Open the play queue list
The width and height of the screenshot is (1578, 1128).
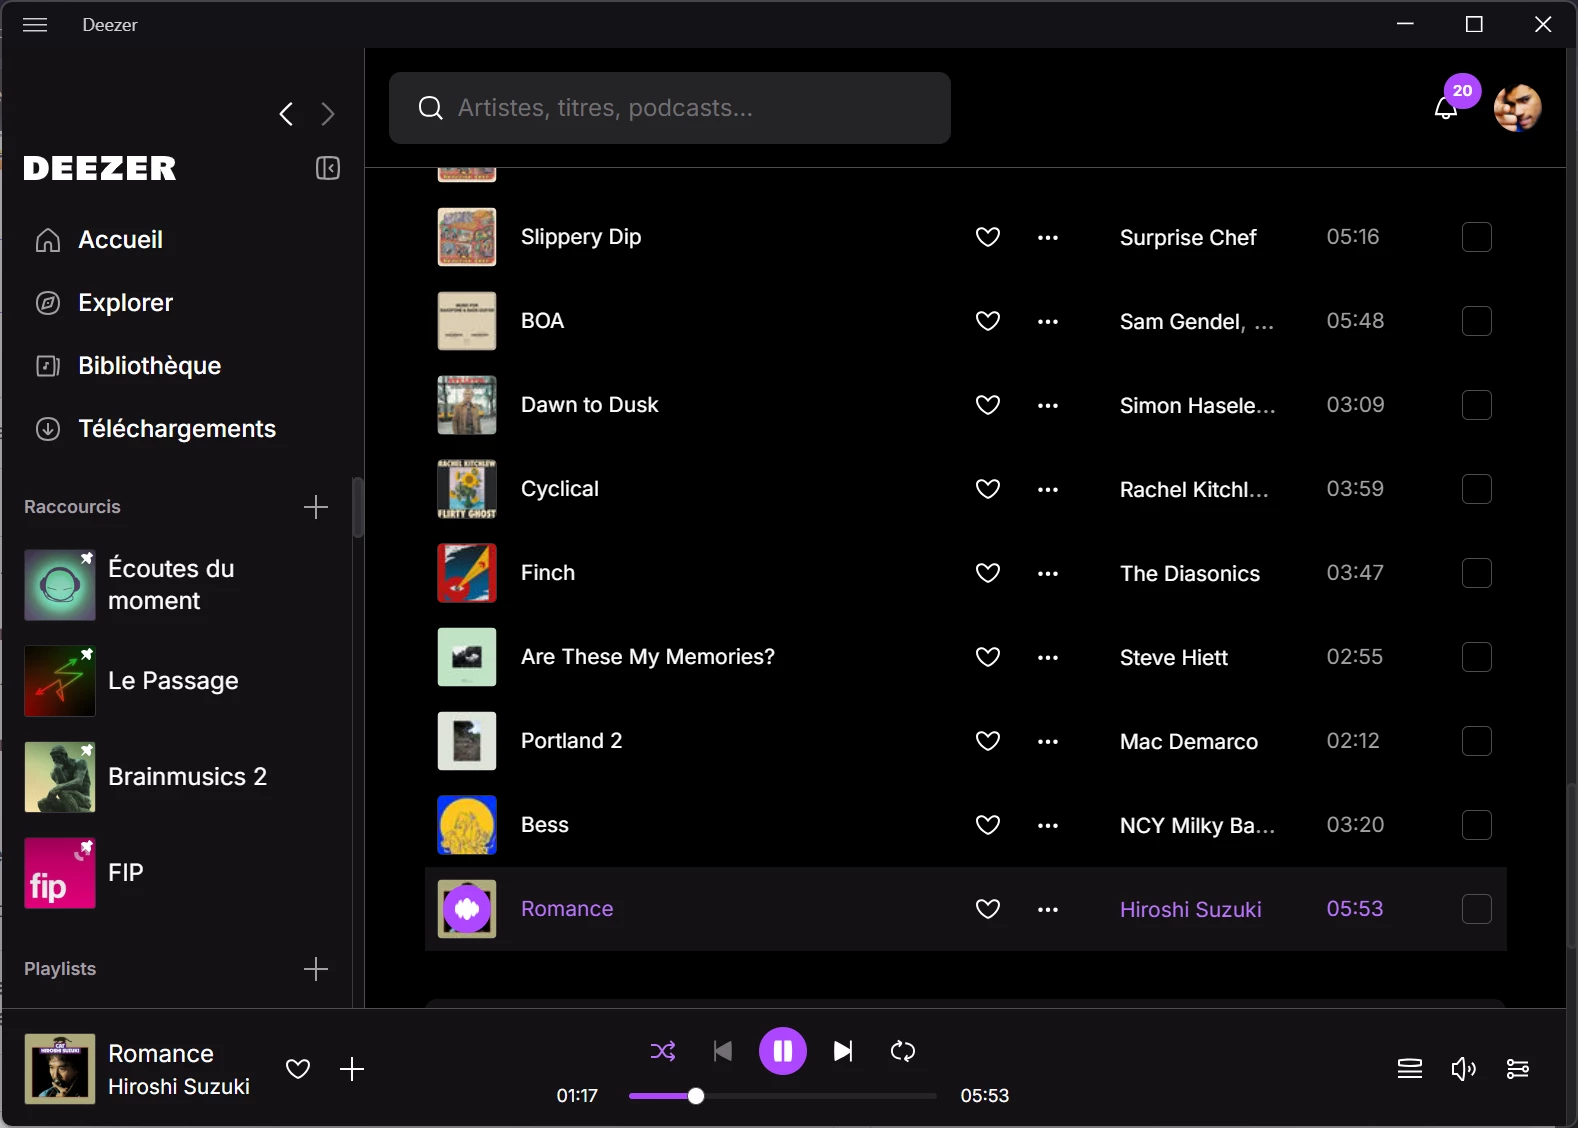(x=1410, y=1069)
